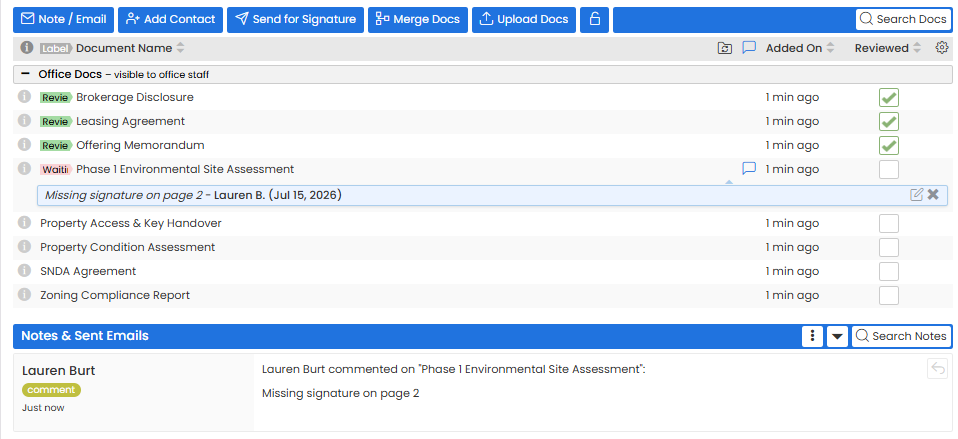This screenshot has width=958, height=439.
Task: Open three-dot menu in Notes & Sent Emails
Action: pos(812,336)
